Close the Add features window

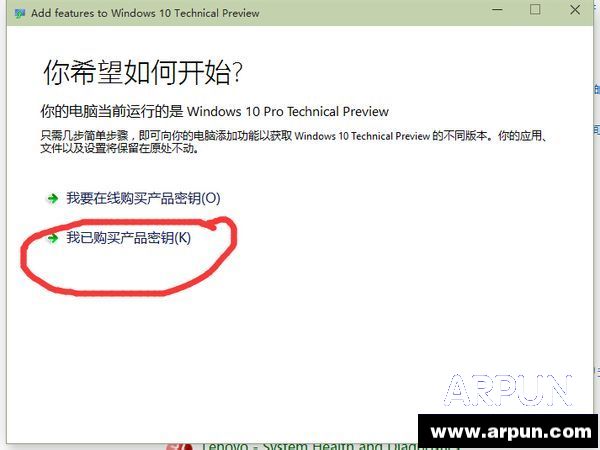575,10
